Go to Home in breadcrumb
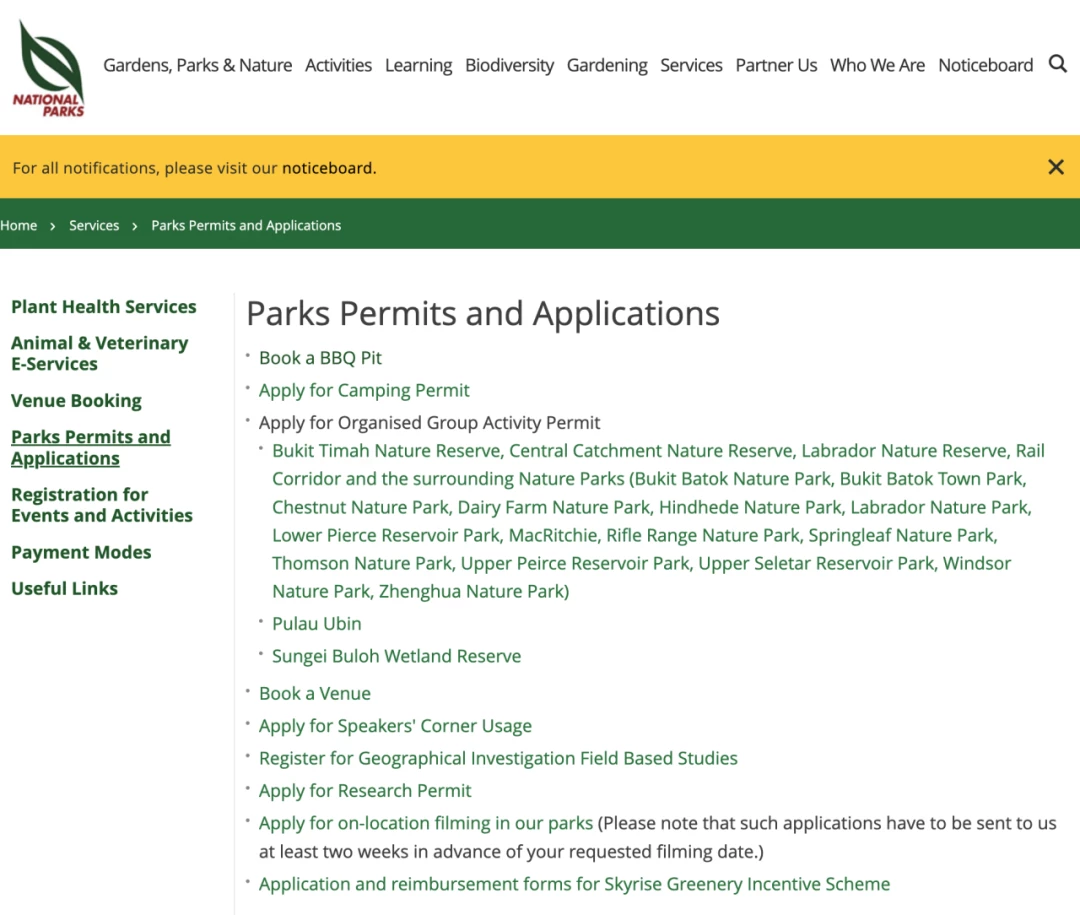Screen dimensions: 1080x915 pyautogui.click(x=19, y=225)
